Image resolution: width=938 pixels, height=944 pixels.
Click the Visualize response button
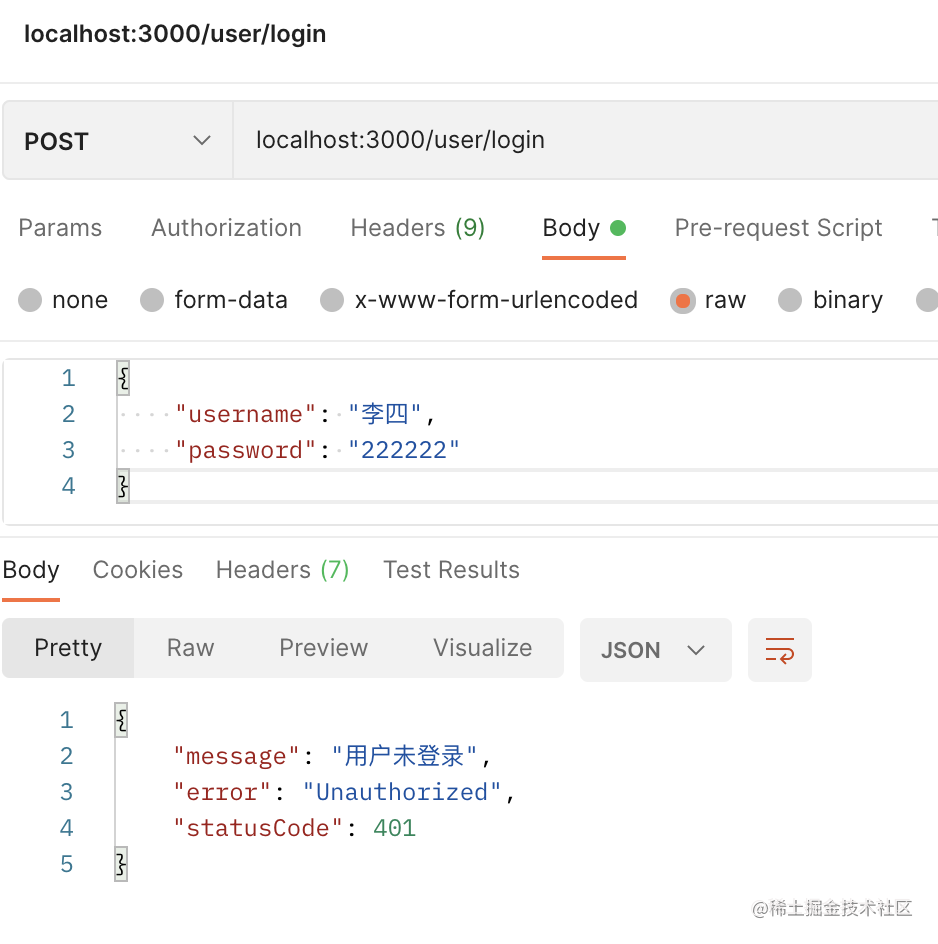point(482,648)
